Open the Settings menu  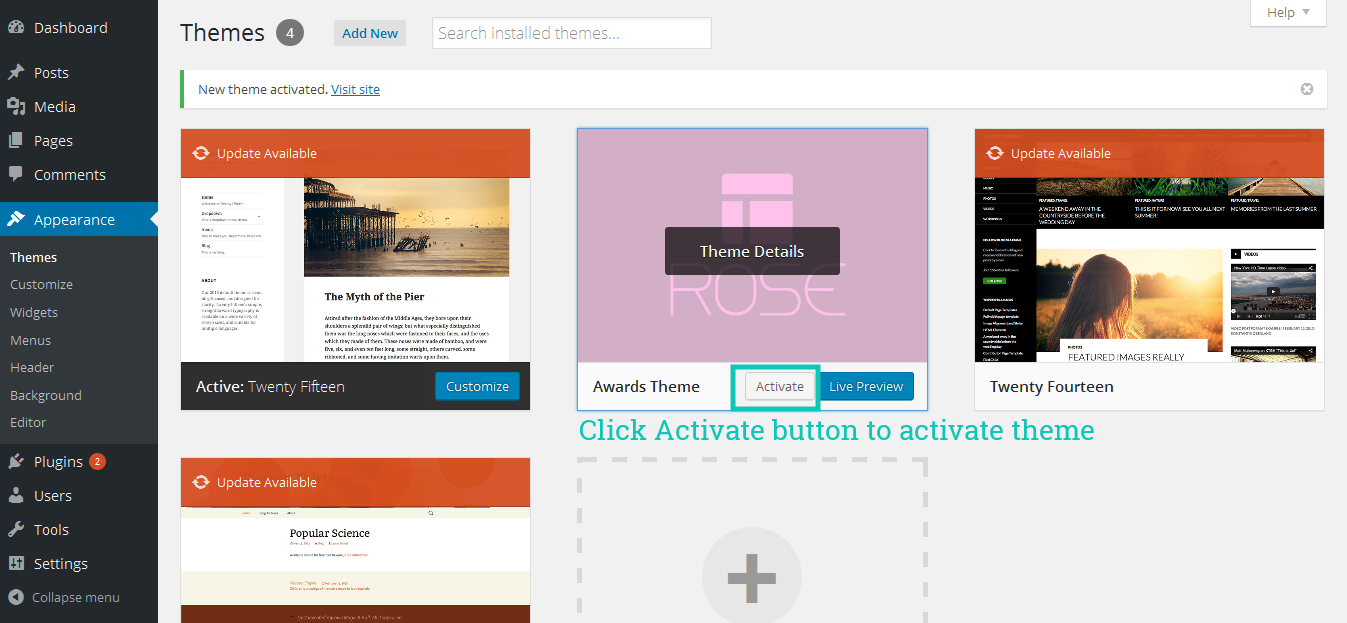tap(61, 563)
